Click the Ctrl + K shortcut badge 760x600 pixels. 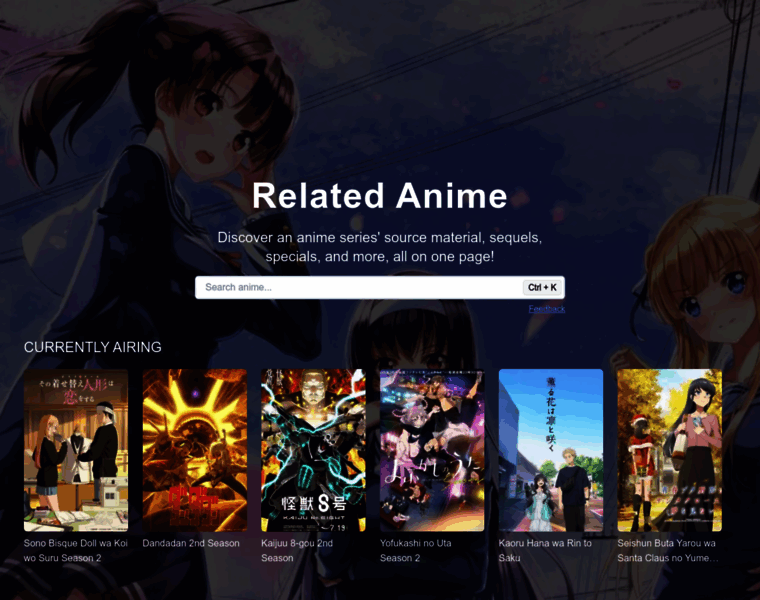542,287
